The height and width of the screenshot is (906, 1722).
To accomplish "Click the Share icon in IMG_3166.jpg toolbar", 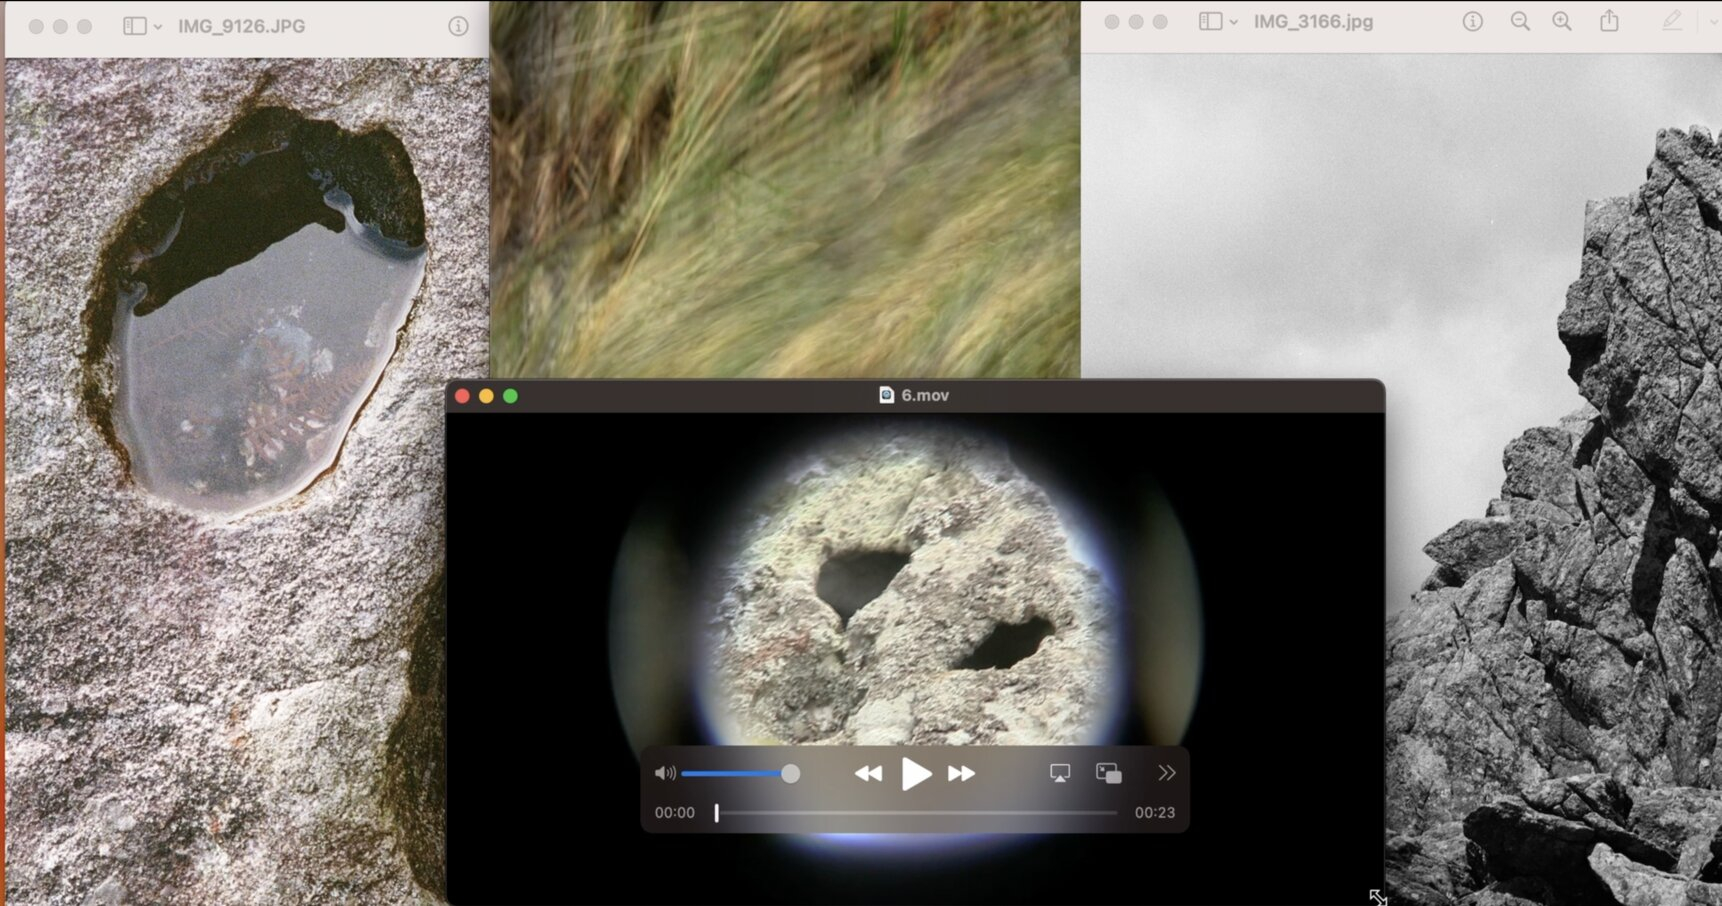I will tap(1608, 21).
